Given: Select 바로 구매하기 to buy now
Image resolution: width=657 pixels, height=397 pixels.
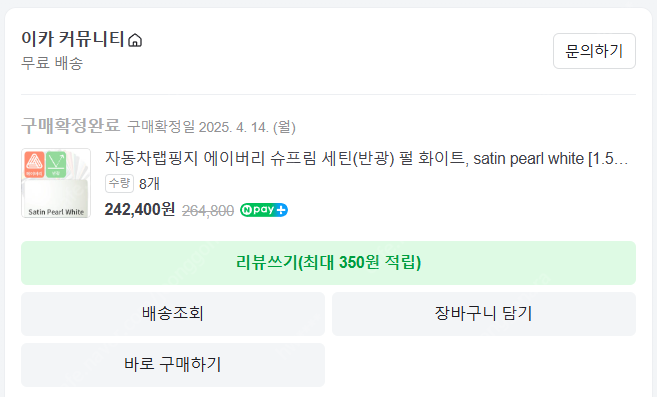Looking at the screenshot, I should pos(173,365).
